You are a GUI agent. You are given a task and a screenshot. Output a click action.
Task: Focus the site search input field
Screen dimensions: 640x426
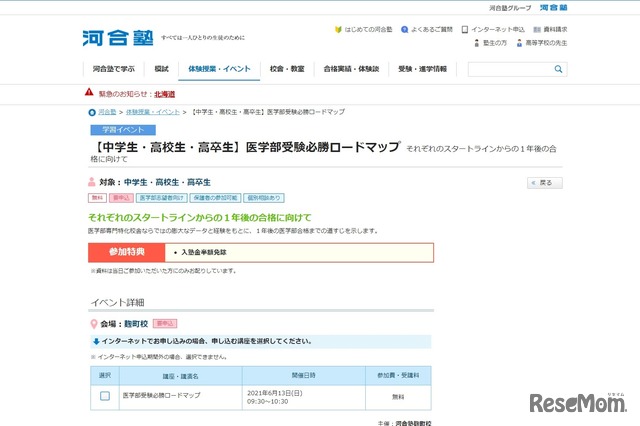[502, 70]
